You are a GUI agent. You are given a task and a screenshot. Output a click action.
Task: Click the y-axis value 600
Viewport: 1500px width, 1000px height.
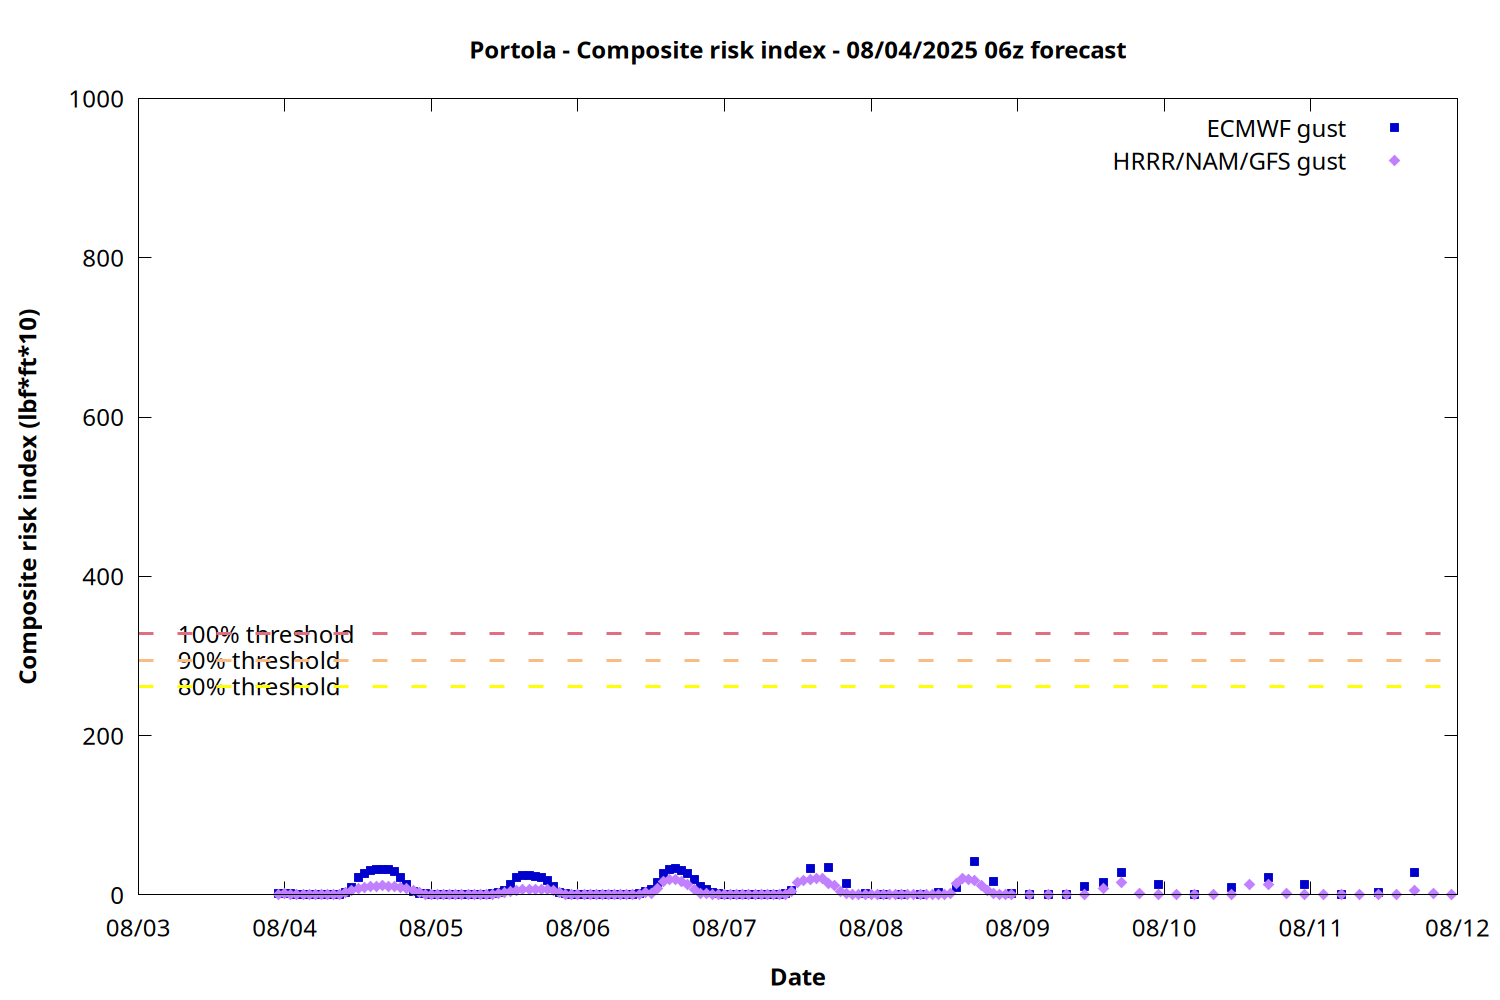click(x=103, y=418)
